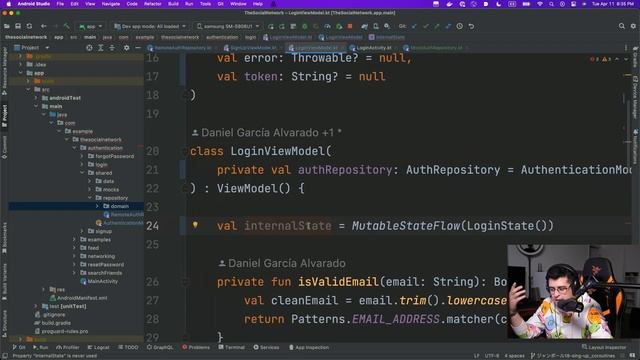Toggle Resource Manager side tab
Image resolution: width=640 pixels, height=360 pixels.
[x=4, y=70]
